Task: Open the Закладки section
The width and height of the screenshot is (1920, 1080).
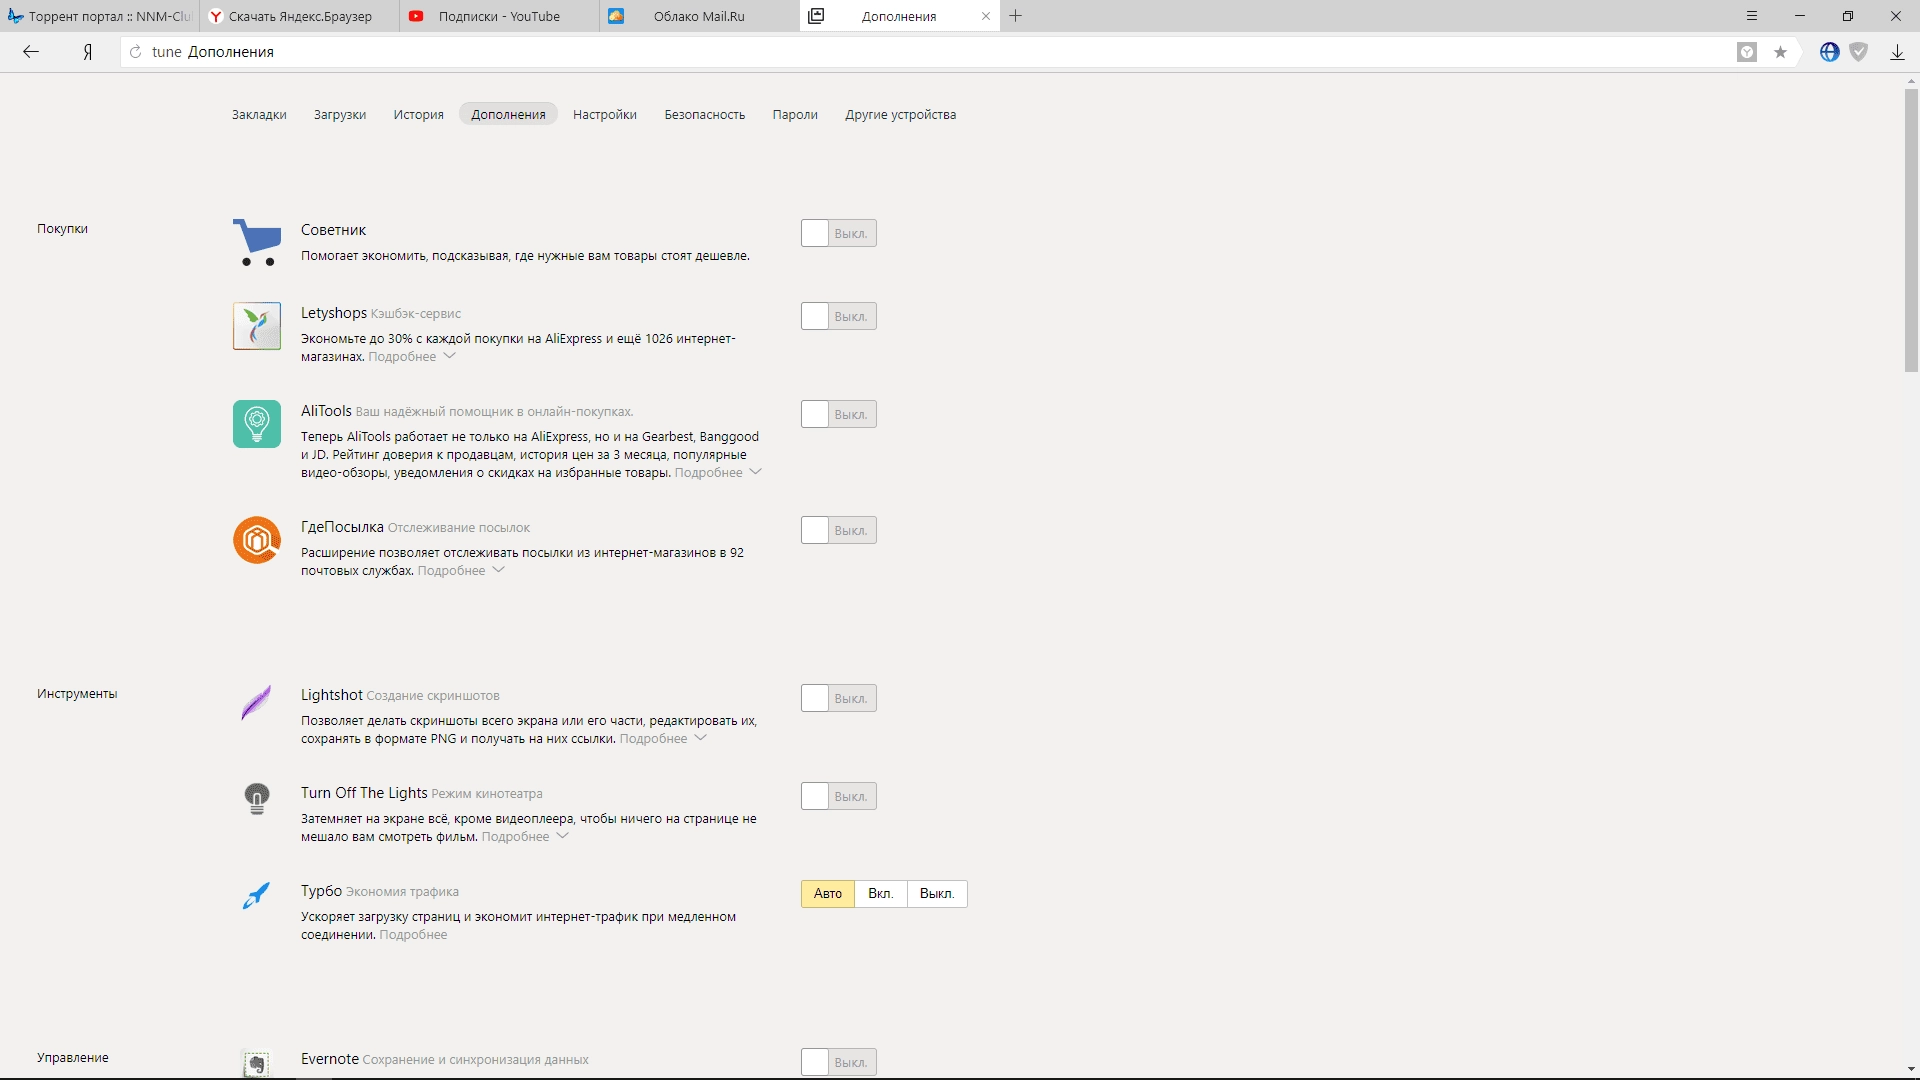Action: (259, 115)
